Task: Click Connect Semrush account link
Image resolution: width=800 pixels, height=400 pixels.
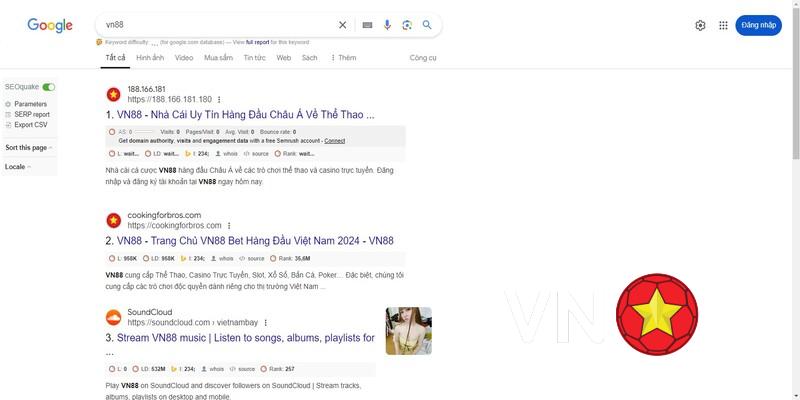Action: click(x=335, y=141)
